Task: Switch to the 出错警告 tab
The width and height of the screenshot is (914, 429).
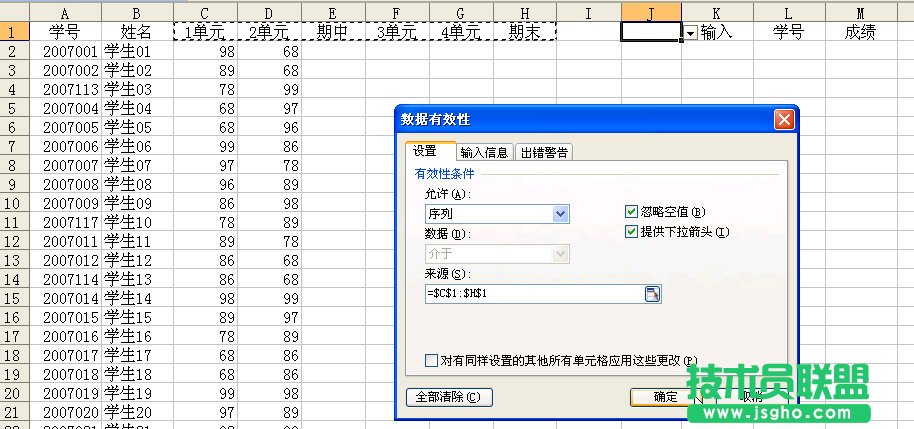Action: point(544,153)
